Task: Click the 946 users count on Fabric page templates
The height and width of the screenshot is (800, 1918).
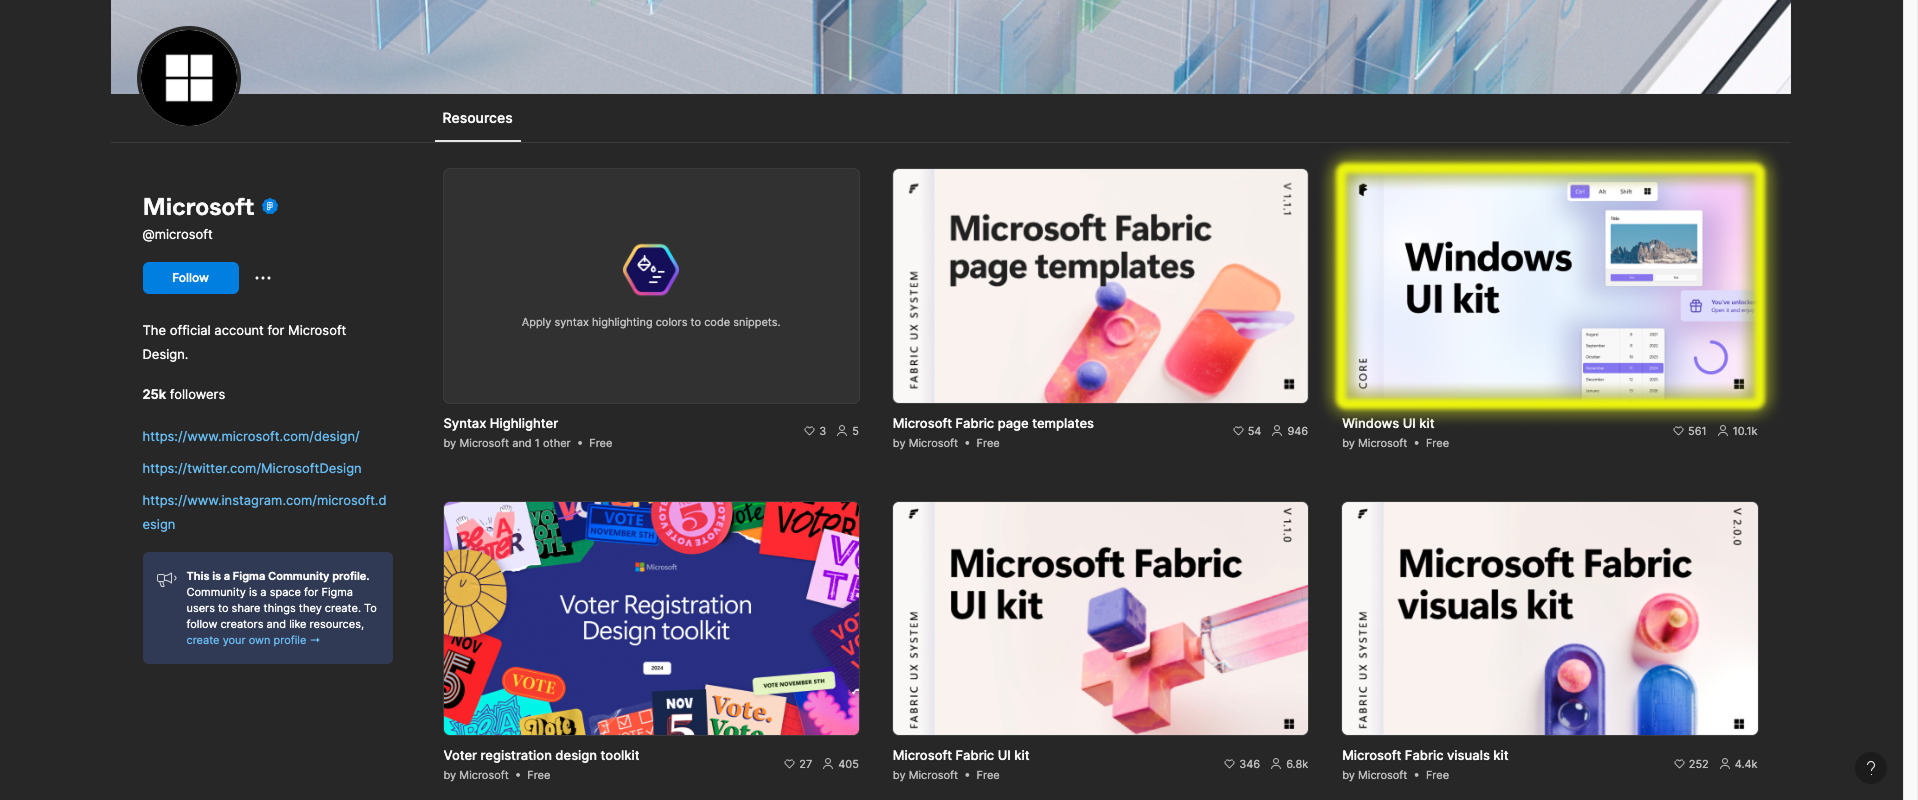Action: tap(1297, 431)
